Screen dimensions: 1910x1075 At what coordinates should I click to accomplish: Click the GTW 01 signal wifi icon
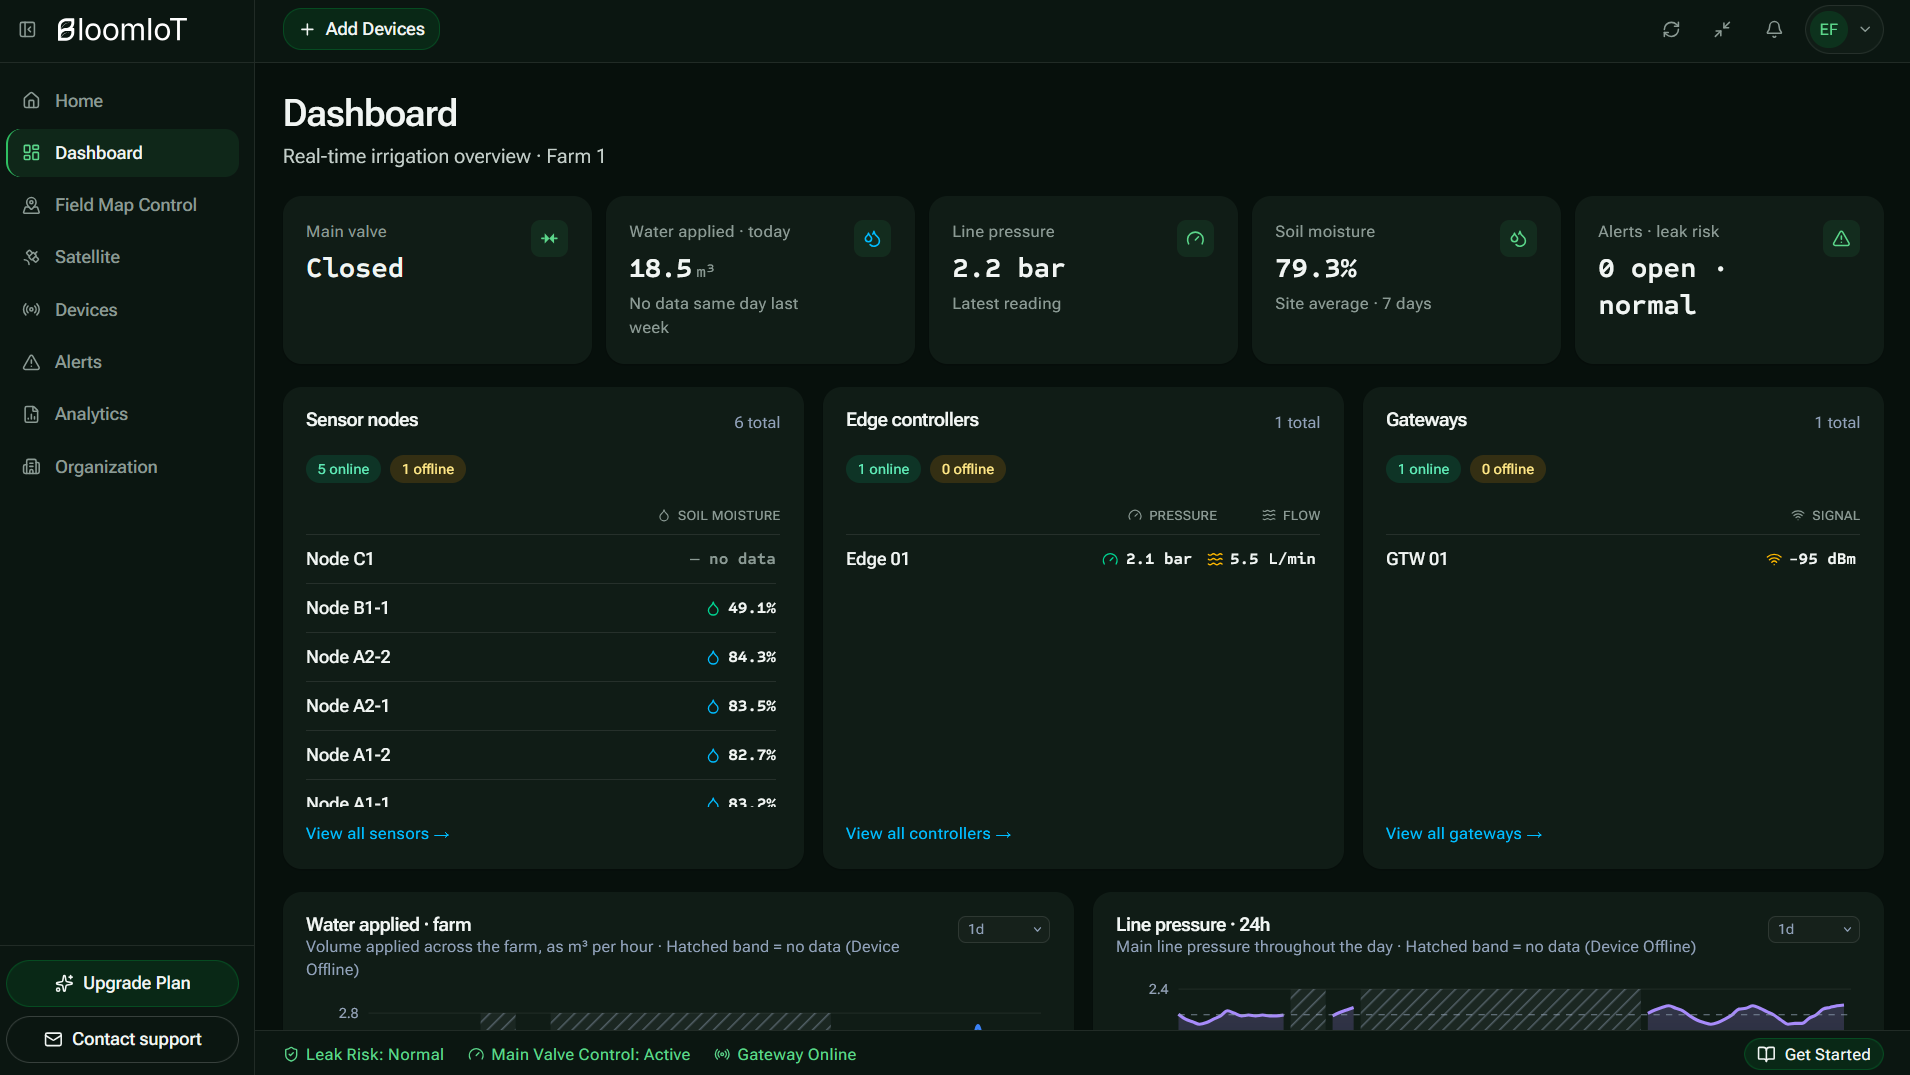point(1774,559)
